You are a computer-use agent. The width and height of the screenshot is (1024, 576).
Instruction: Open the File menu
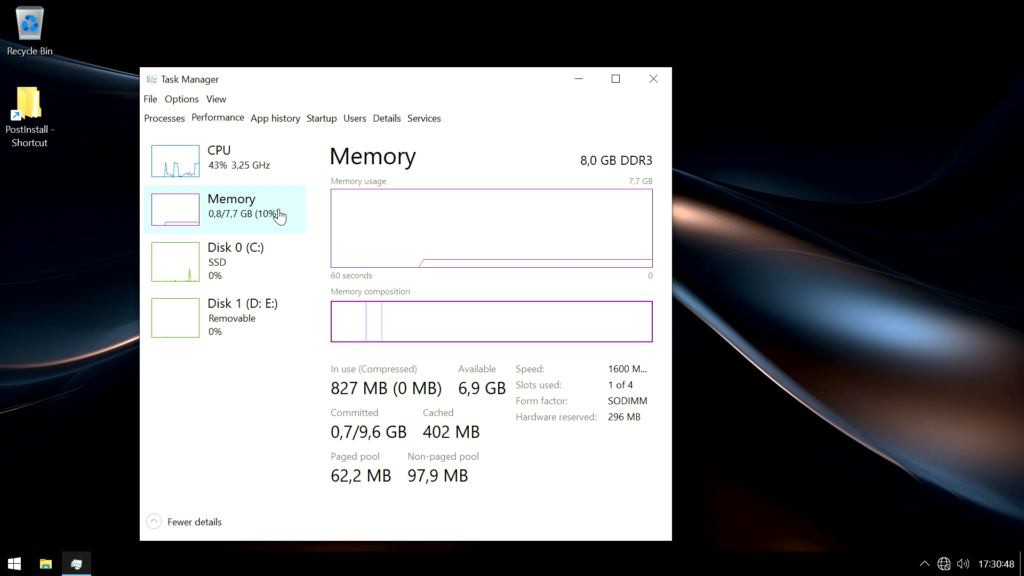pyautogui.click(x=150, y=99)
